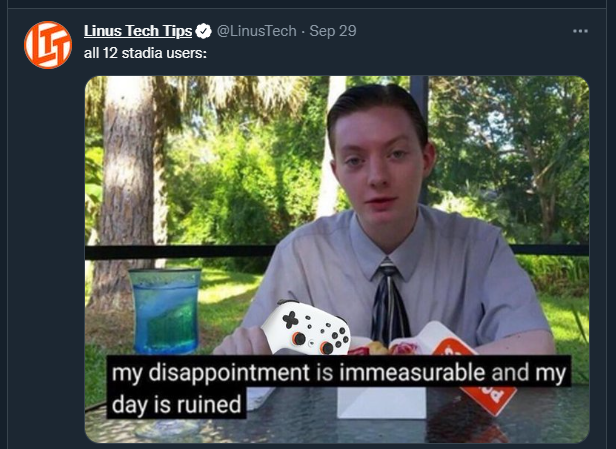The width and height of the screenshot is (616, 449).
Task: Click the D-pad on the Stadia controller
Action: pyautogui.click(x=290, y=319)
